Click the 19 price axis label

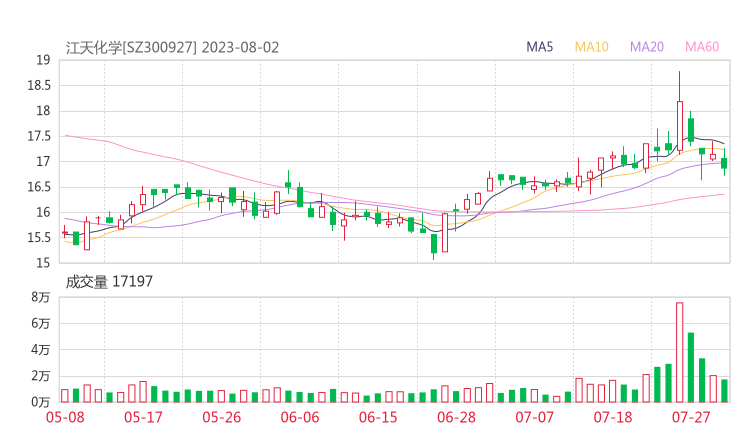(x=43, y=60)
